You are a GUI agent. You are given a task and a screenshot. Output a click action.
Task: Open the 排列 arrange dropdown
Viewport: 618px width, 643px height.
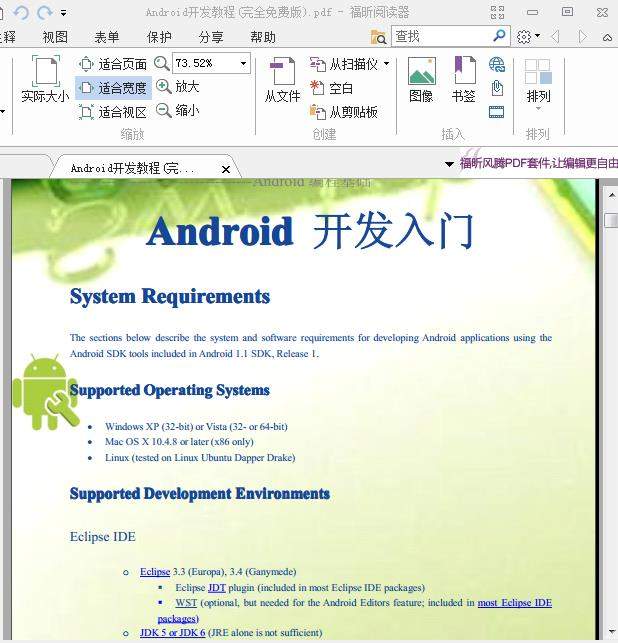coord(538,85)
